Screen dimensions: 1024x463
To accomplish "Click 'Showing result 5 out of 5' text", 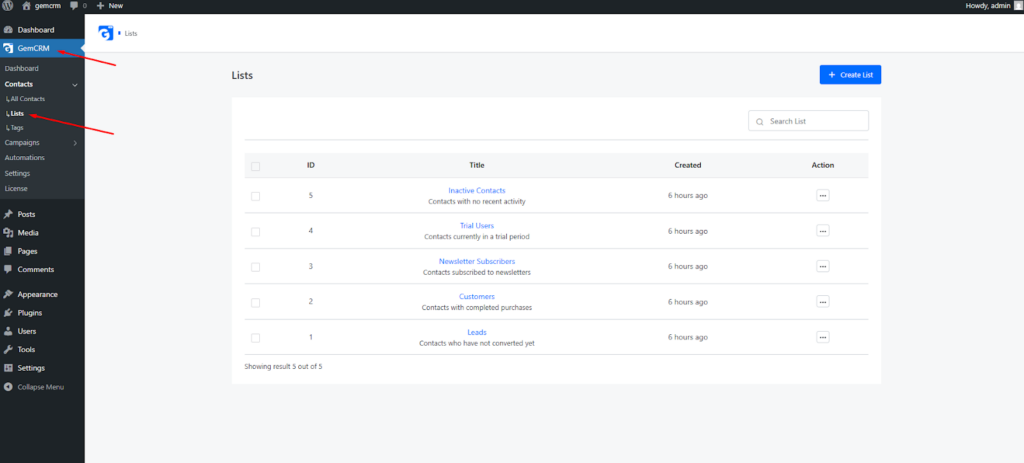I will pyautogui.click(x=283, y=367).
